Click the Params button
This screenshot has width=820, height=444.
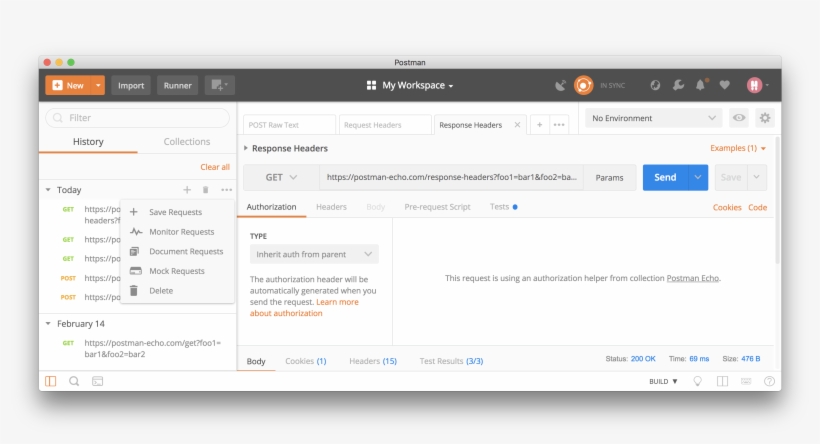pyautogui.click(x=609, y=178)
